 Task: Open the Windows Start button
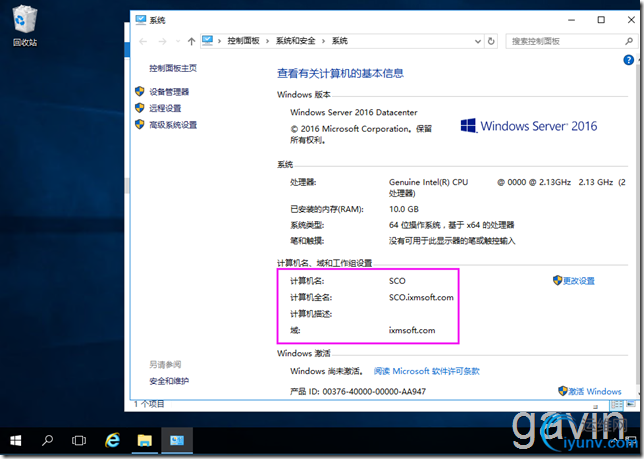coord(16,441)
